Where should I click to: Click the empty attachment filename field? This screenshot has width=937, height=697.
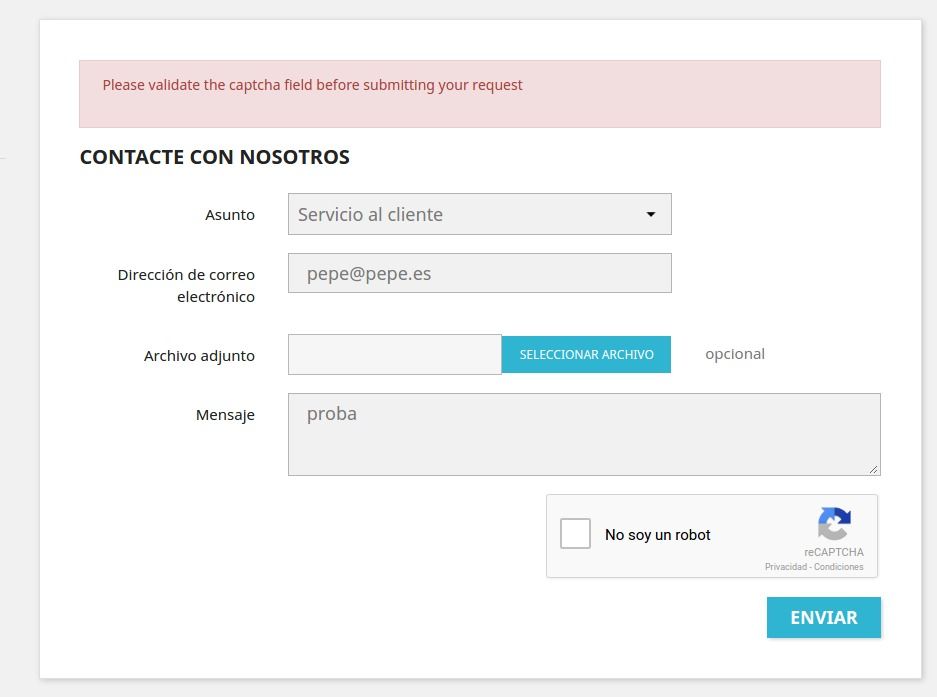coord(394,354)
